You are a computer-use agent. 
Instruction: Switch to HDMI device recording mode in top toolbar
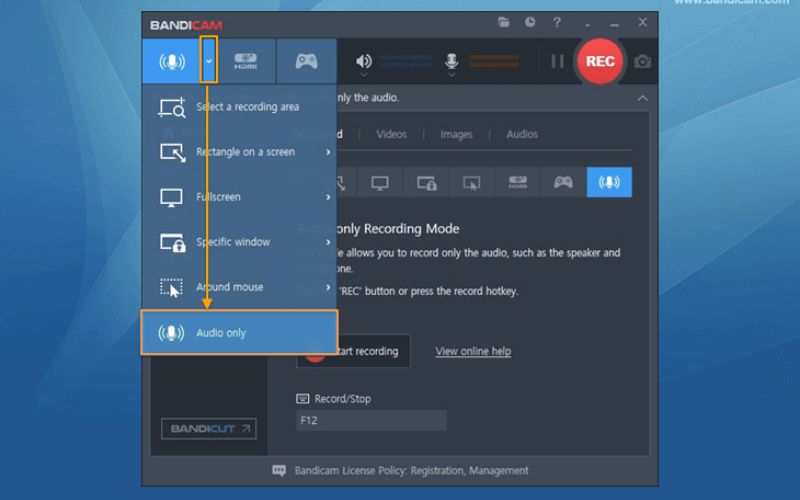tap(245, 61)
